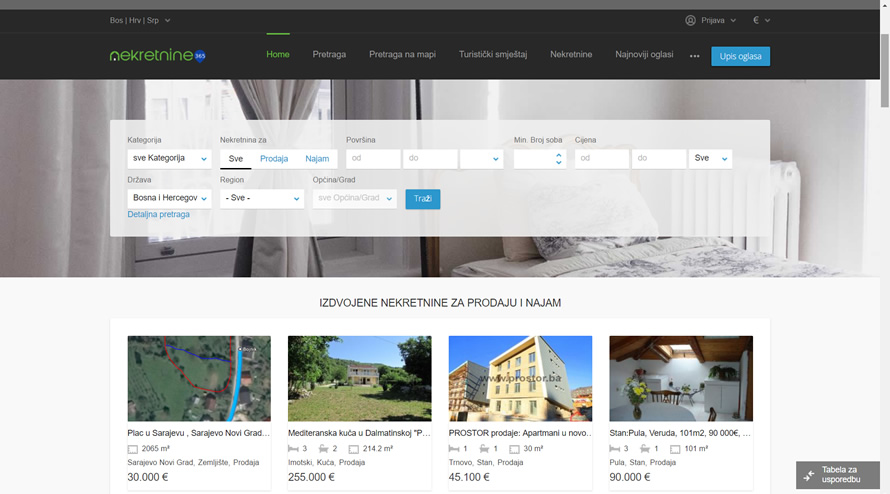Select Najam listing type option

click(317, 159)
